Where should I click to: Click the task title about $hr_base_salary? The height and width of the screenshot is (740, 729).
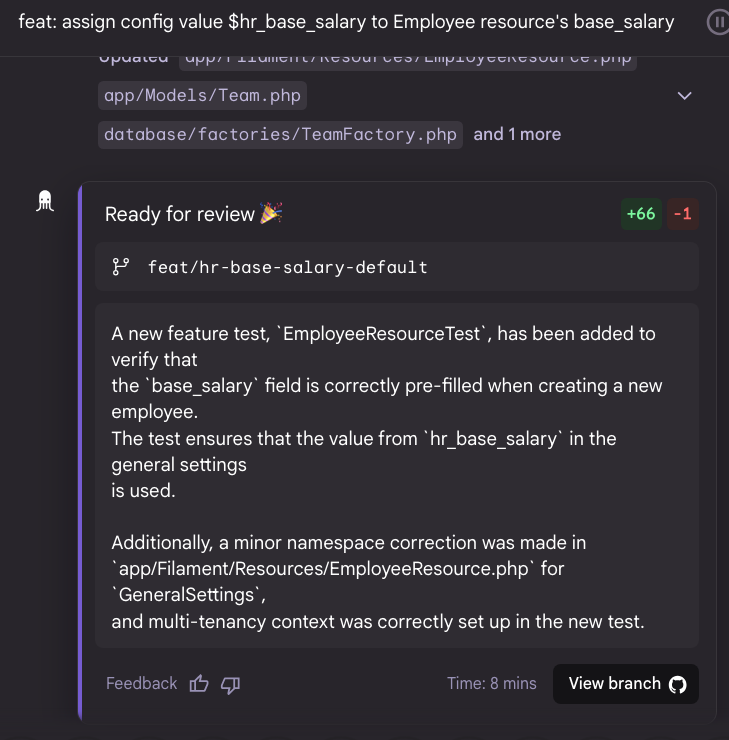click(x=346, y=22)
